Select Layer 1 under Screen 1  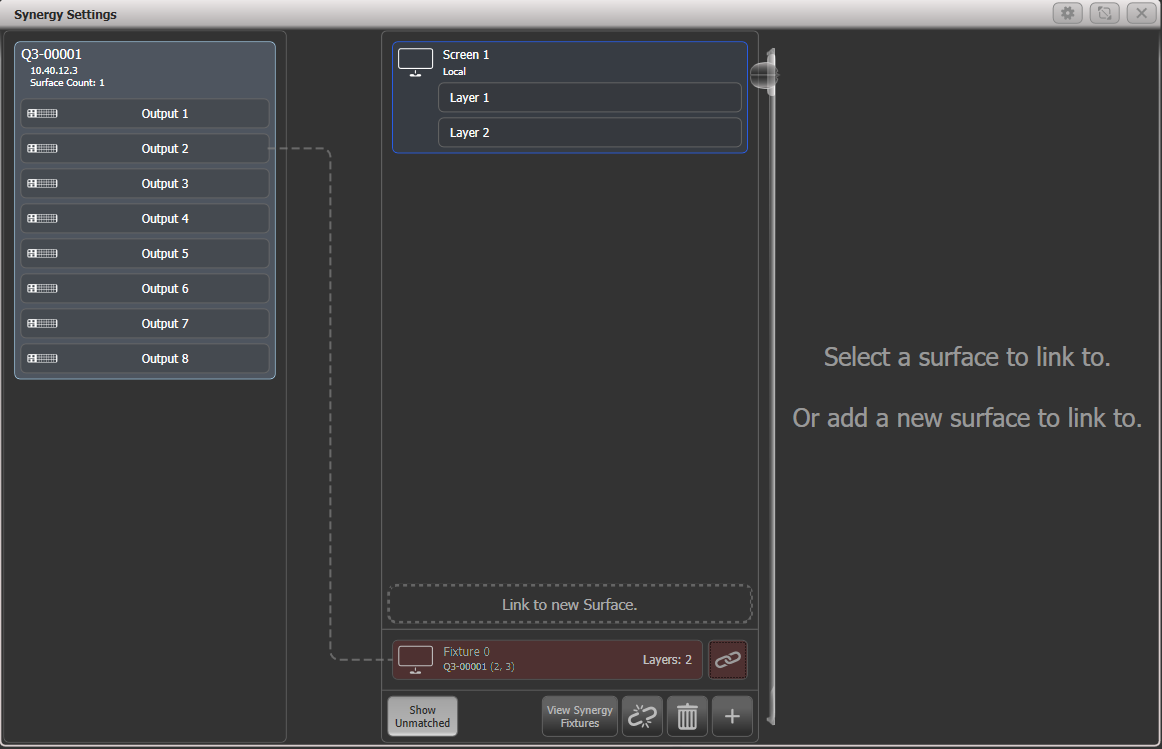[589, 97]
